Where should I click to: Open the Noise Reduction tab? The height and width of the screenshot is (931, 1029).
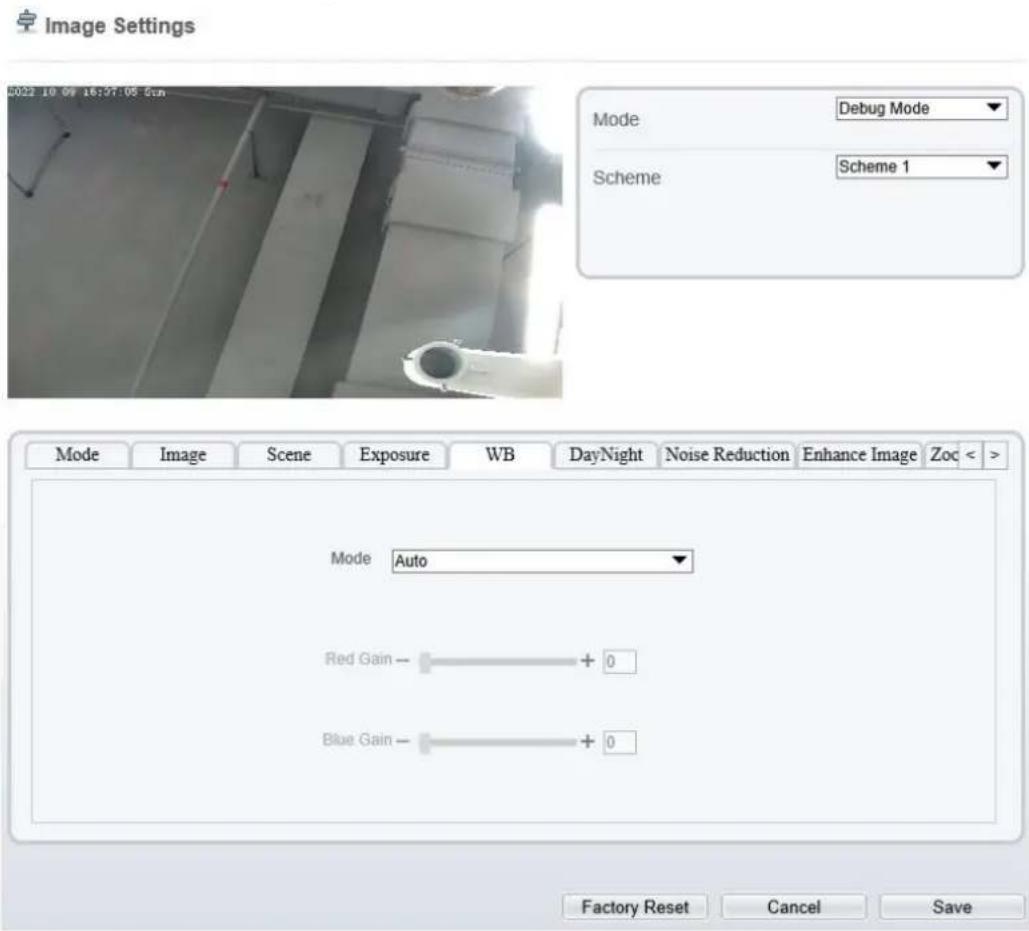coord(727,455)
